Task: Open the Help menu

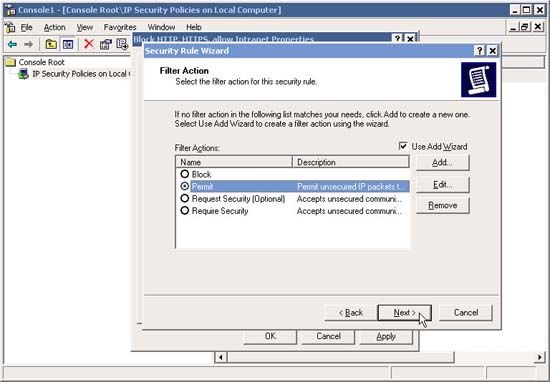Action: (x=194, y=27)
